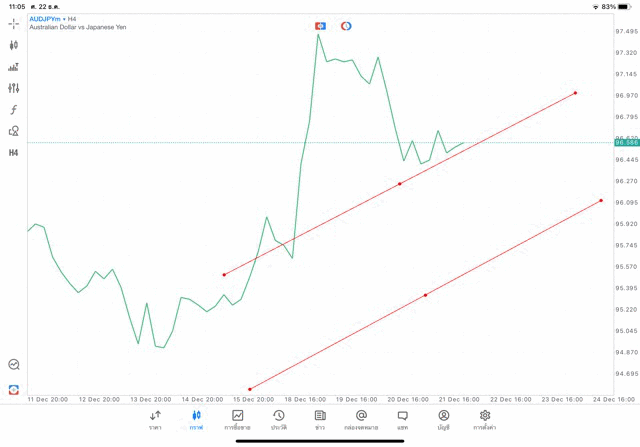The height and width of the screenshot is (447, 640).
Task: Switch to the การซื้อขาย trade tab
Action: click(238, 420)
